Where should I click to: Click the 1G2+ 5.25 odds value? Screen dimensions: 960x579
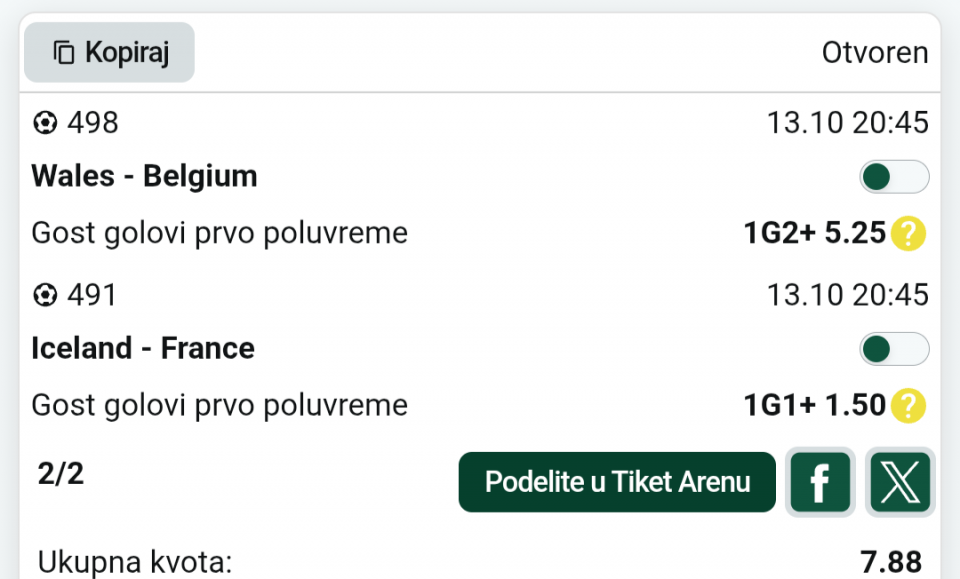[814, 234]
